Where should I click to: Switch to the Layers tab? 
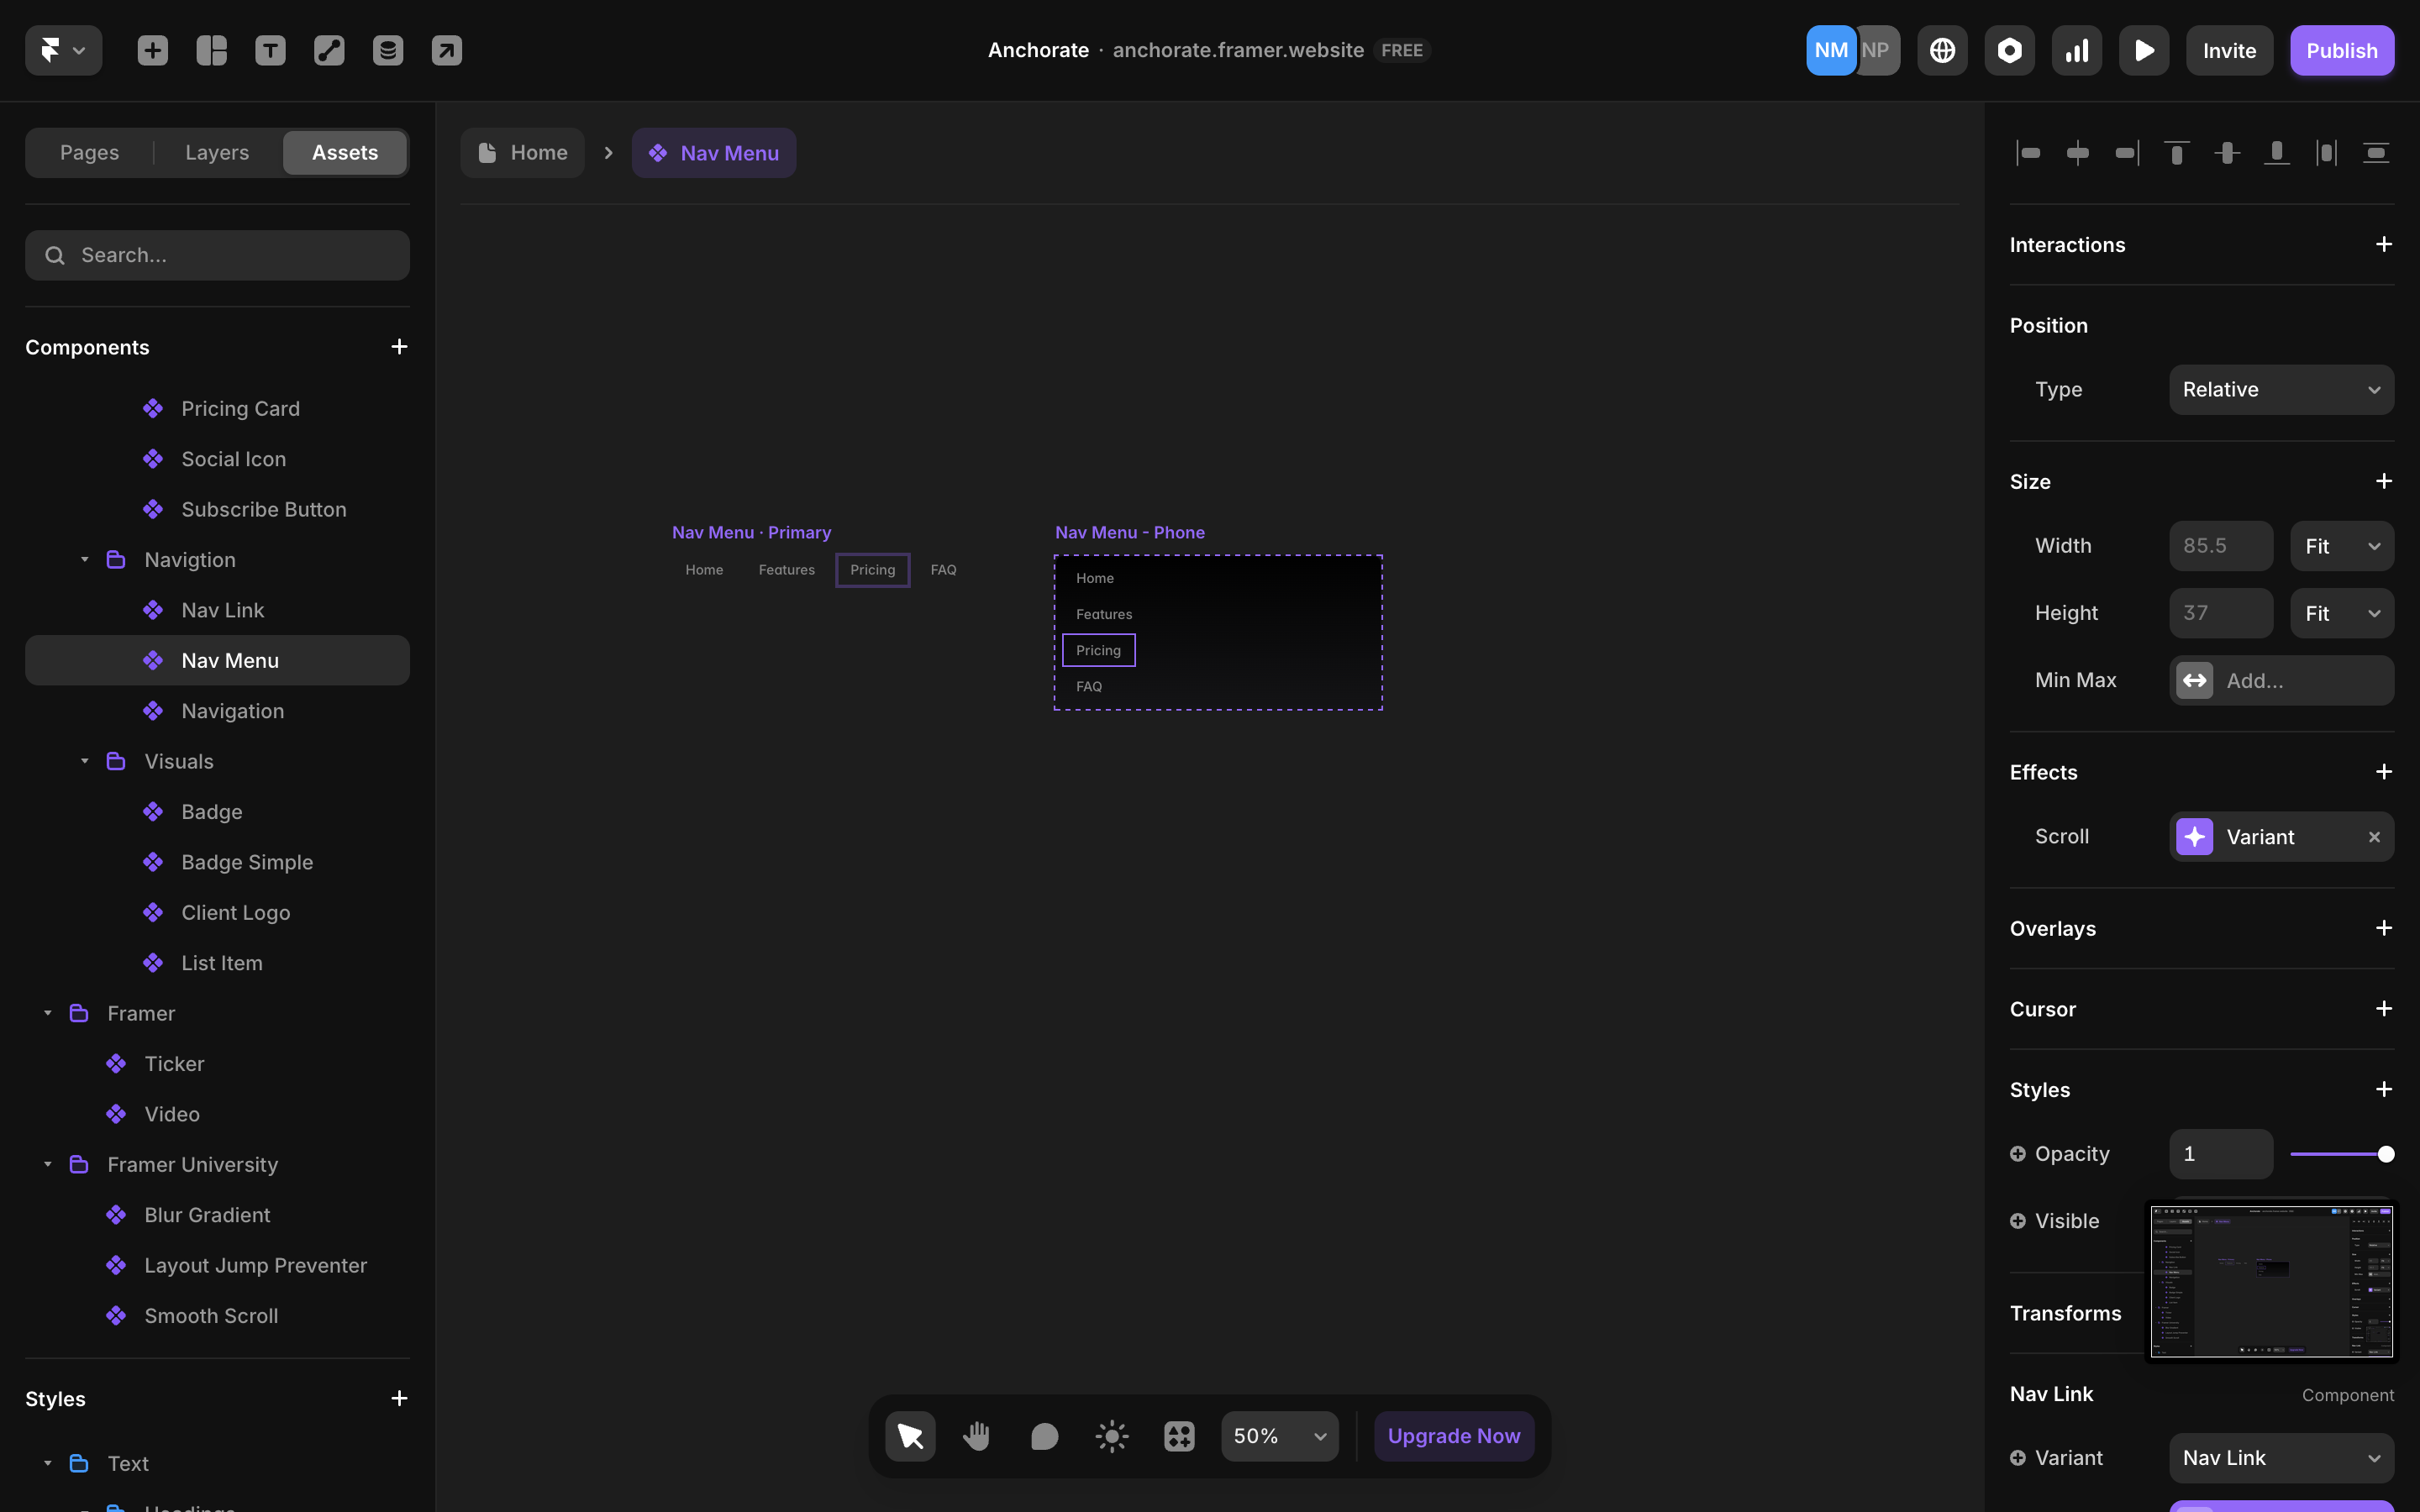pyautogui.click(x=217, y=153)
